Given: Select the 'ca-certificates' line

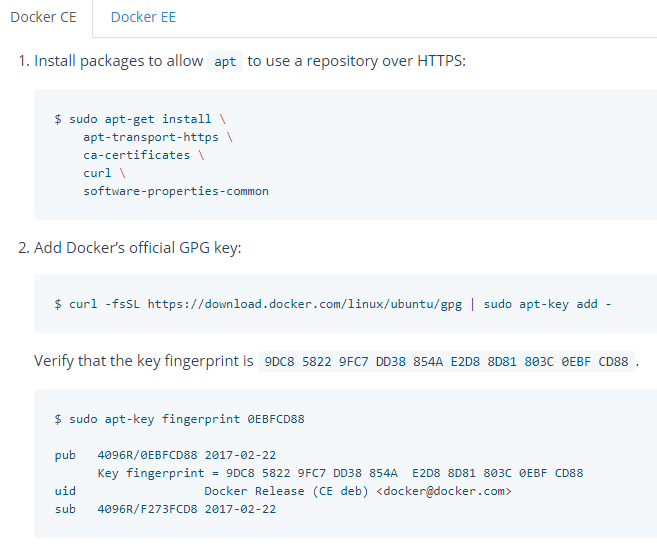Looking at the screenshot, I should [x=144, y=155].
